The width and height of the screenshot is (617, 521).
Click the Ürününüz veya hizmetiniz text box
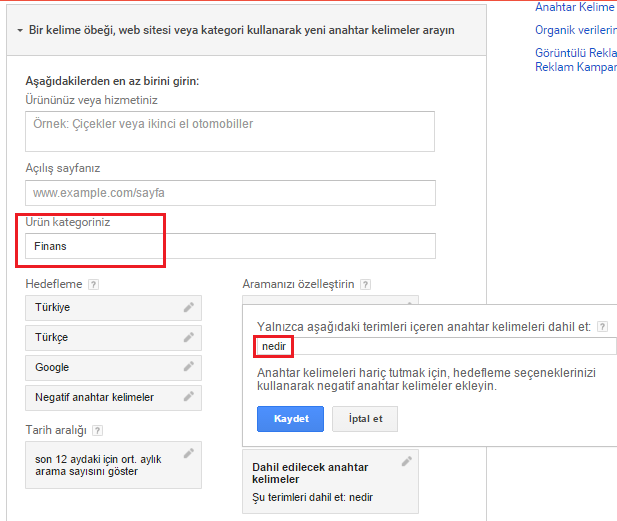coord(230,131)
